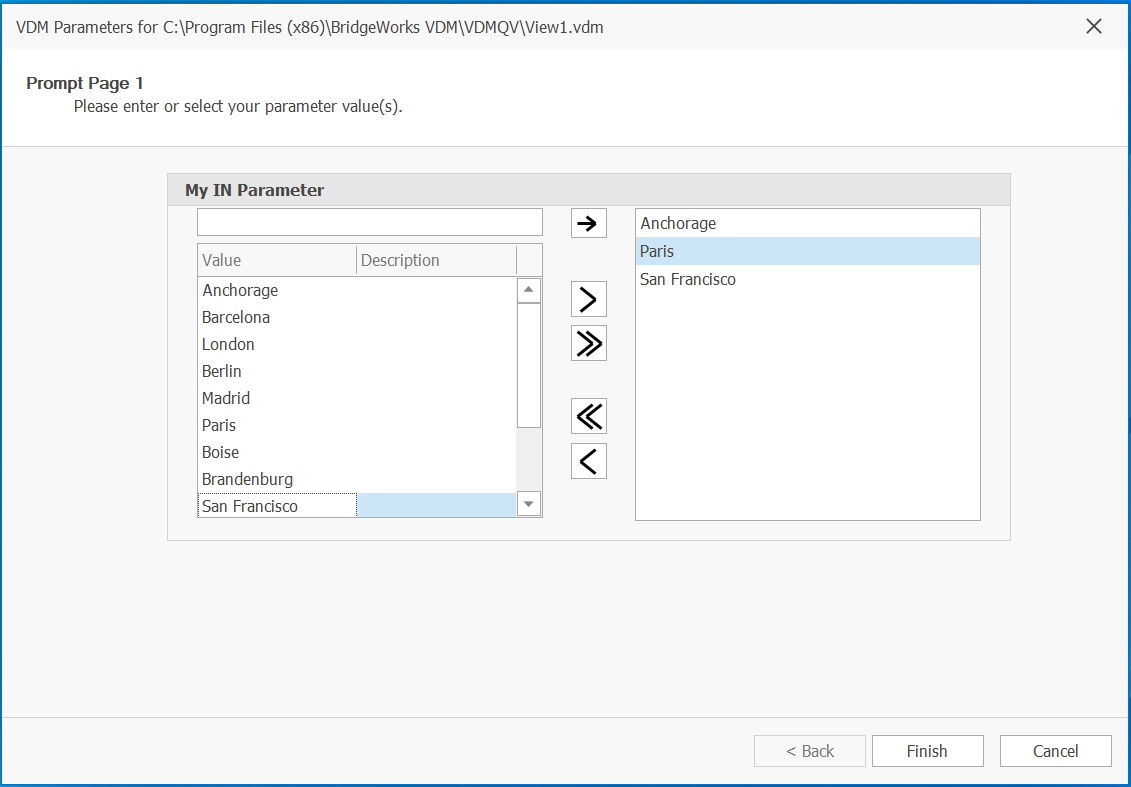Select Anchorage in the available values list
The height and width of the screenshot is (787, 1131).
(357, 290)
